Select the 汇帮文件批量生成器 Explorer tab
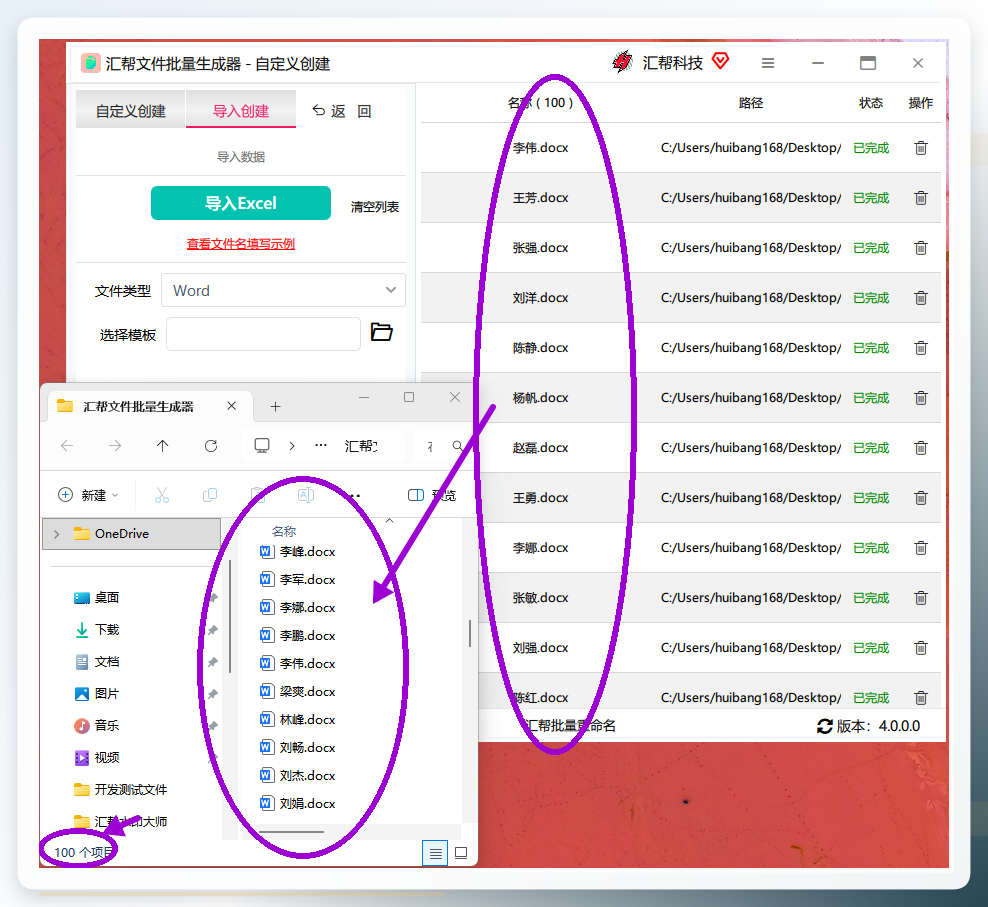 [138, 407]
